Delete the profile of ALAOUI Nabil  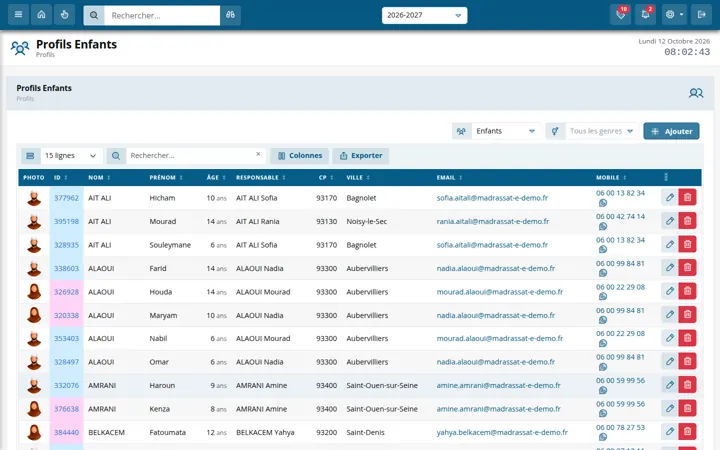pyautogui.click(x=687, y=338)
